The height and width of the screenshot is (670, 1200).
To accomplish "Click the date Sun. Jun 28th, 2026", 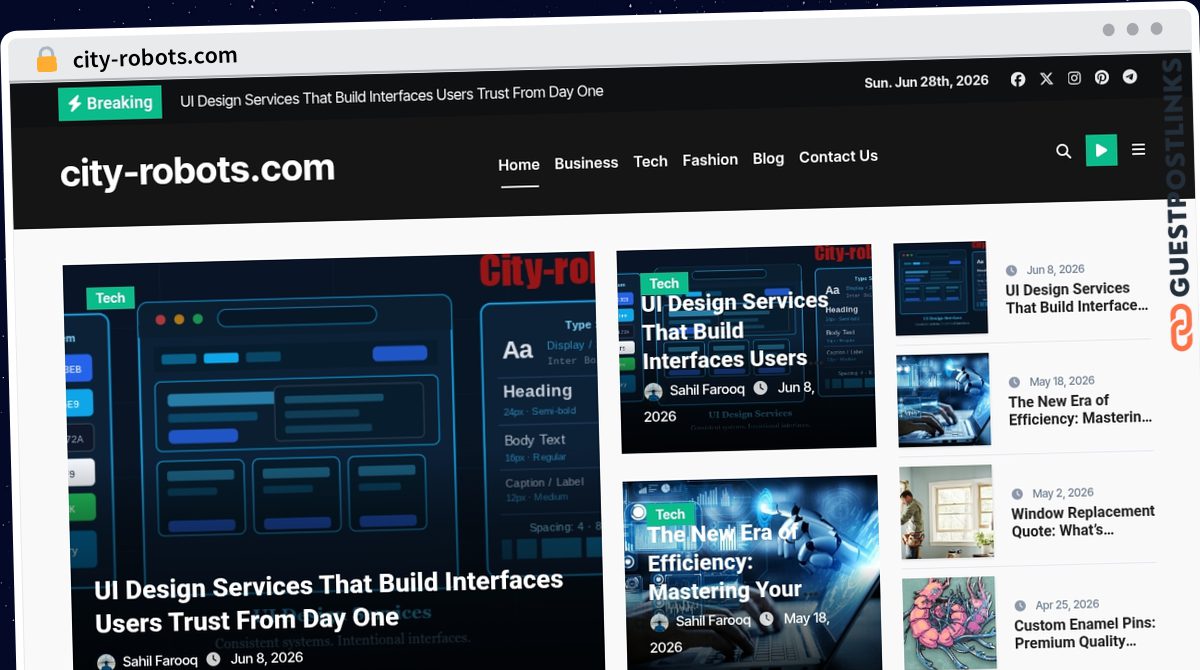I will [x=926, y=82].
